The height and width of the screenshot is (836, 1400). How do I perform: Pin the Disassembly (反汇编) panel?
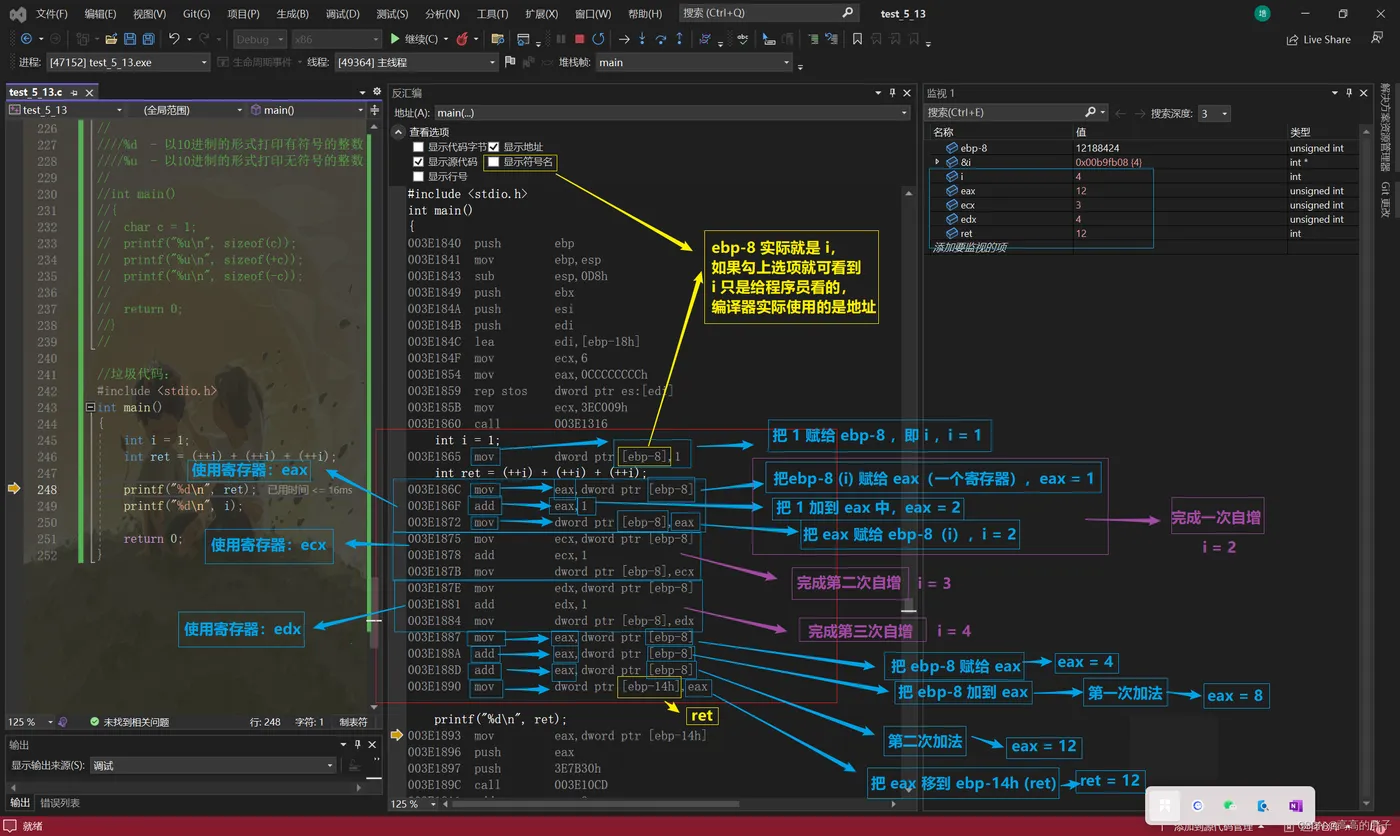point(891,92)
